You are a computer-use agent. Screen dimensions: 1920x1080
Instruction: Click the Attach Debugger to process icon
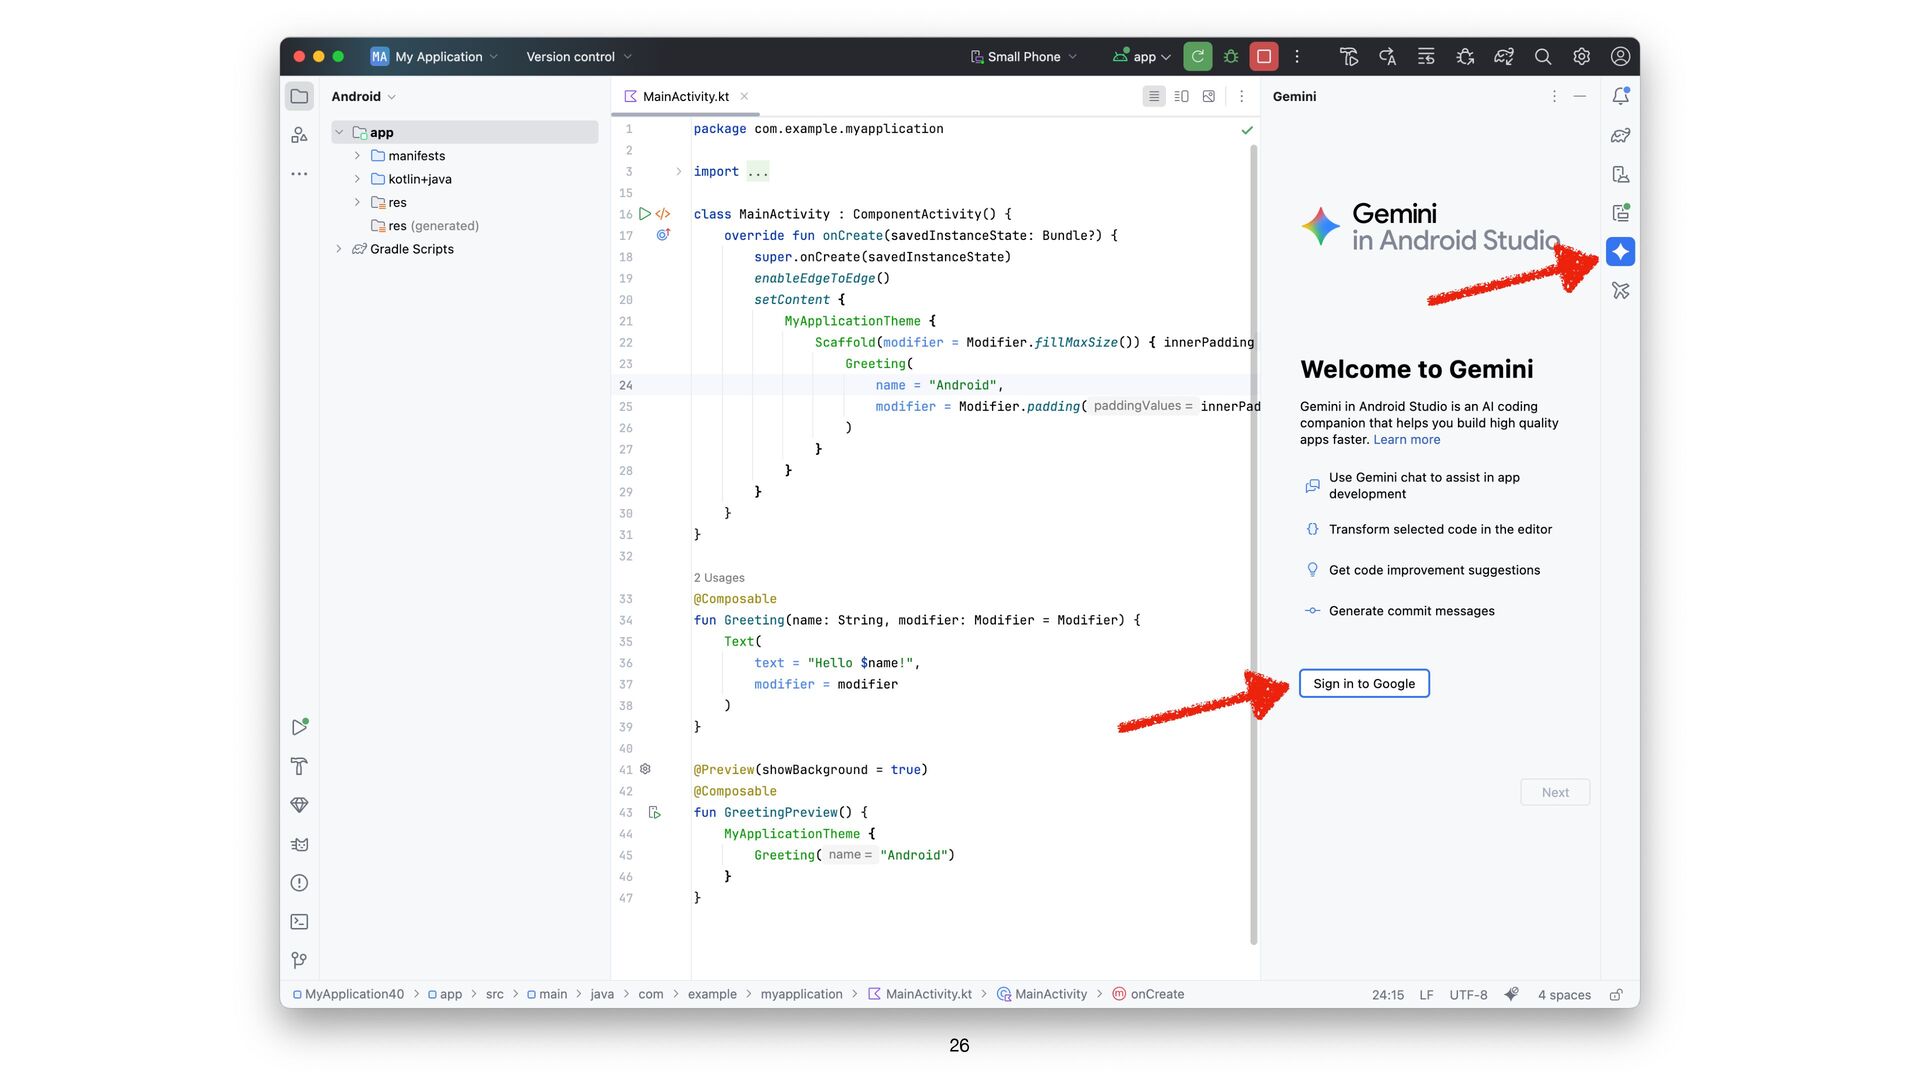[1465, 57]
